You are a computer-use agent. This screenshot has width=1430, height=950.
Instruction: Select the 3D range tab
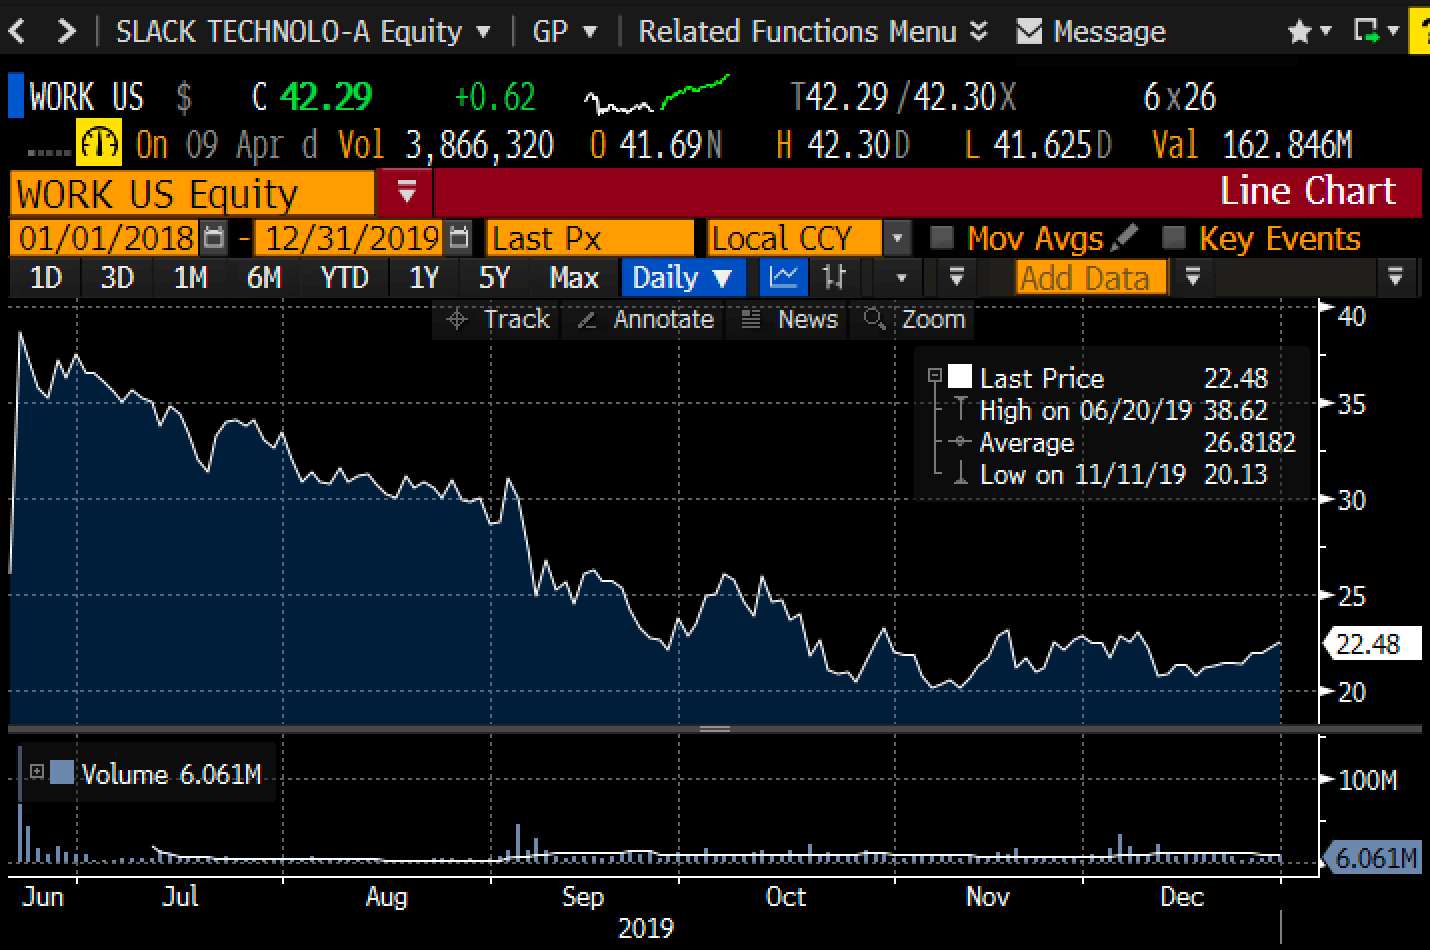(x=117, y=277)
